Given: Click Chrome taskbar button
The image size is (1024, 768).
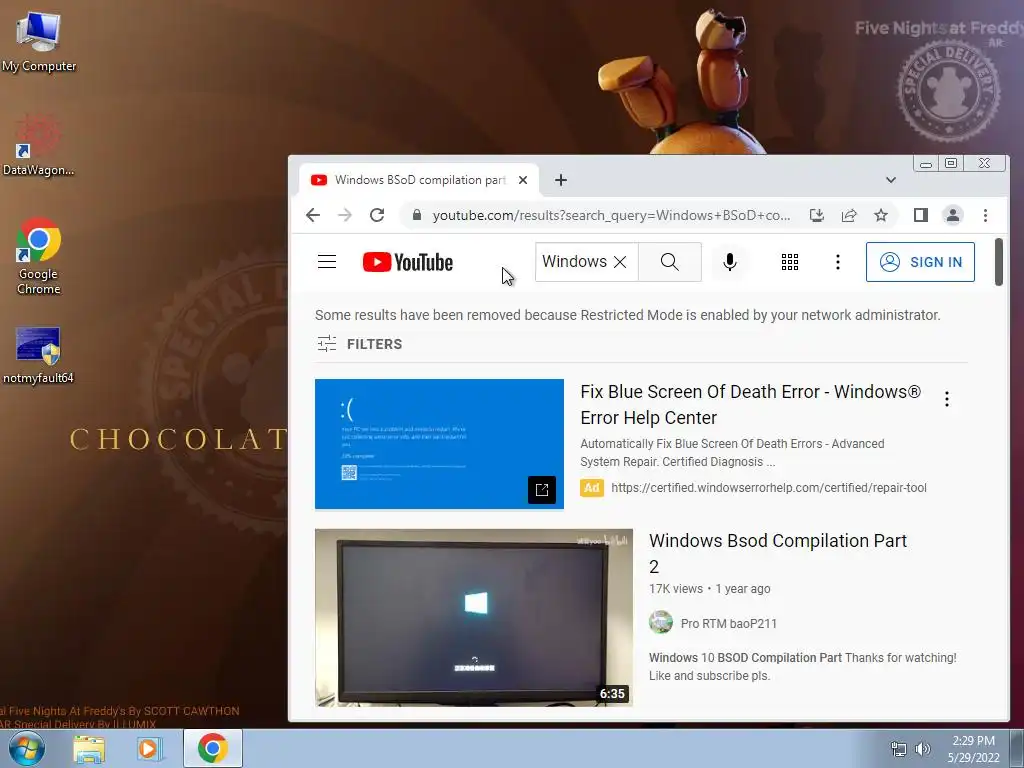Looking at the screenshot, I should pos(213,748).
